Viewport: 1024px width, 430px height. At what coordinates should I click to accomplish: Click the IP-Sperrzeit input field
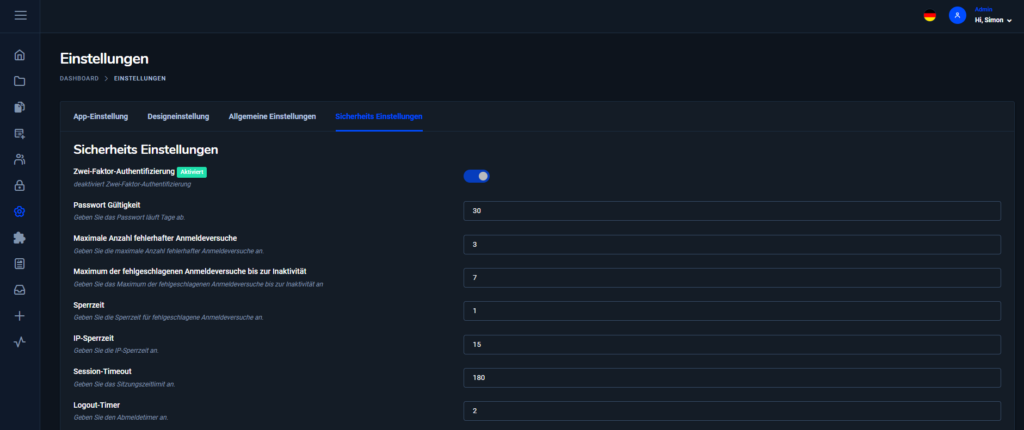731,344
